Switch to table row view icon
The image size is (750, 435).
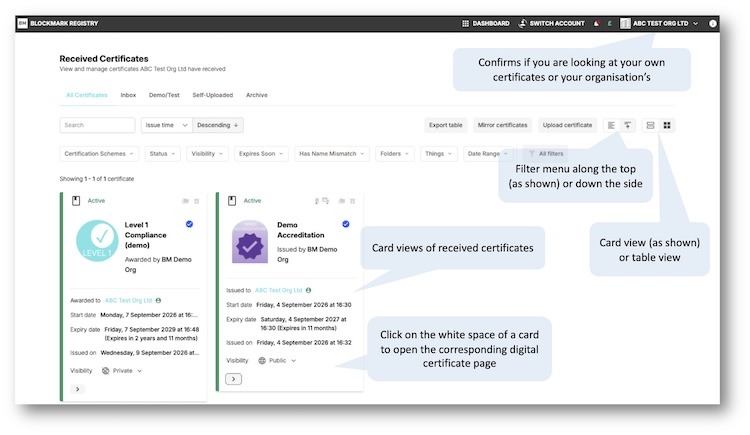coord(650,125)
